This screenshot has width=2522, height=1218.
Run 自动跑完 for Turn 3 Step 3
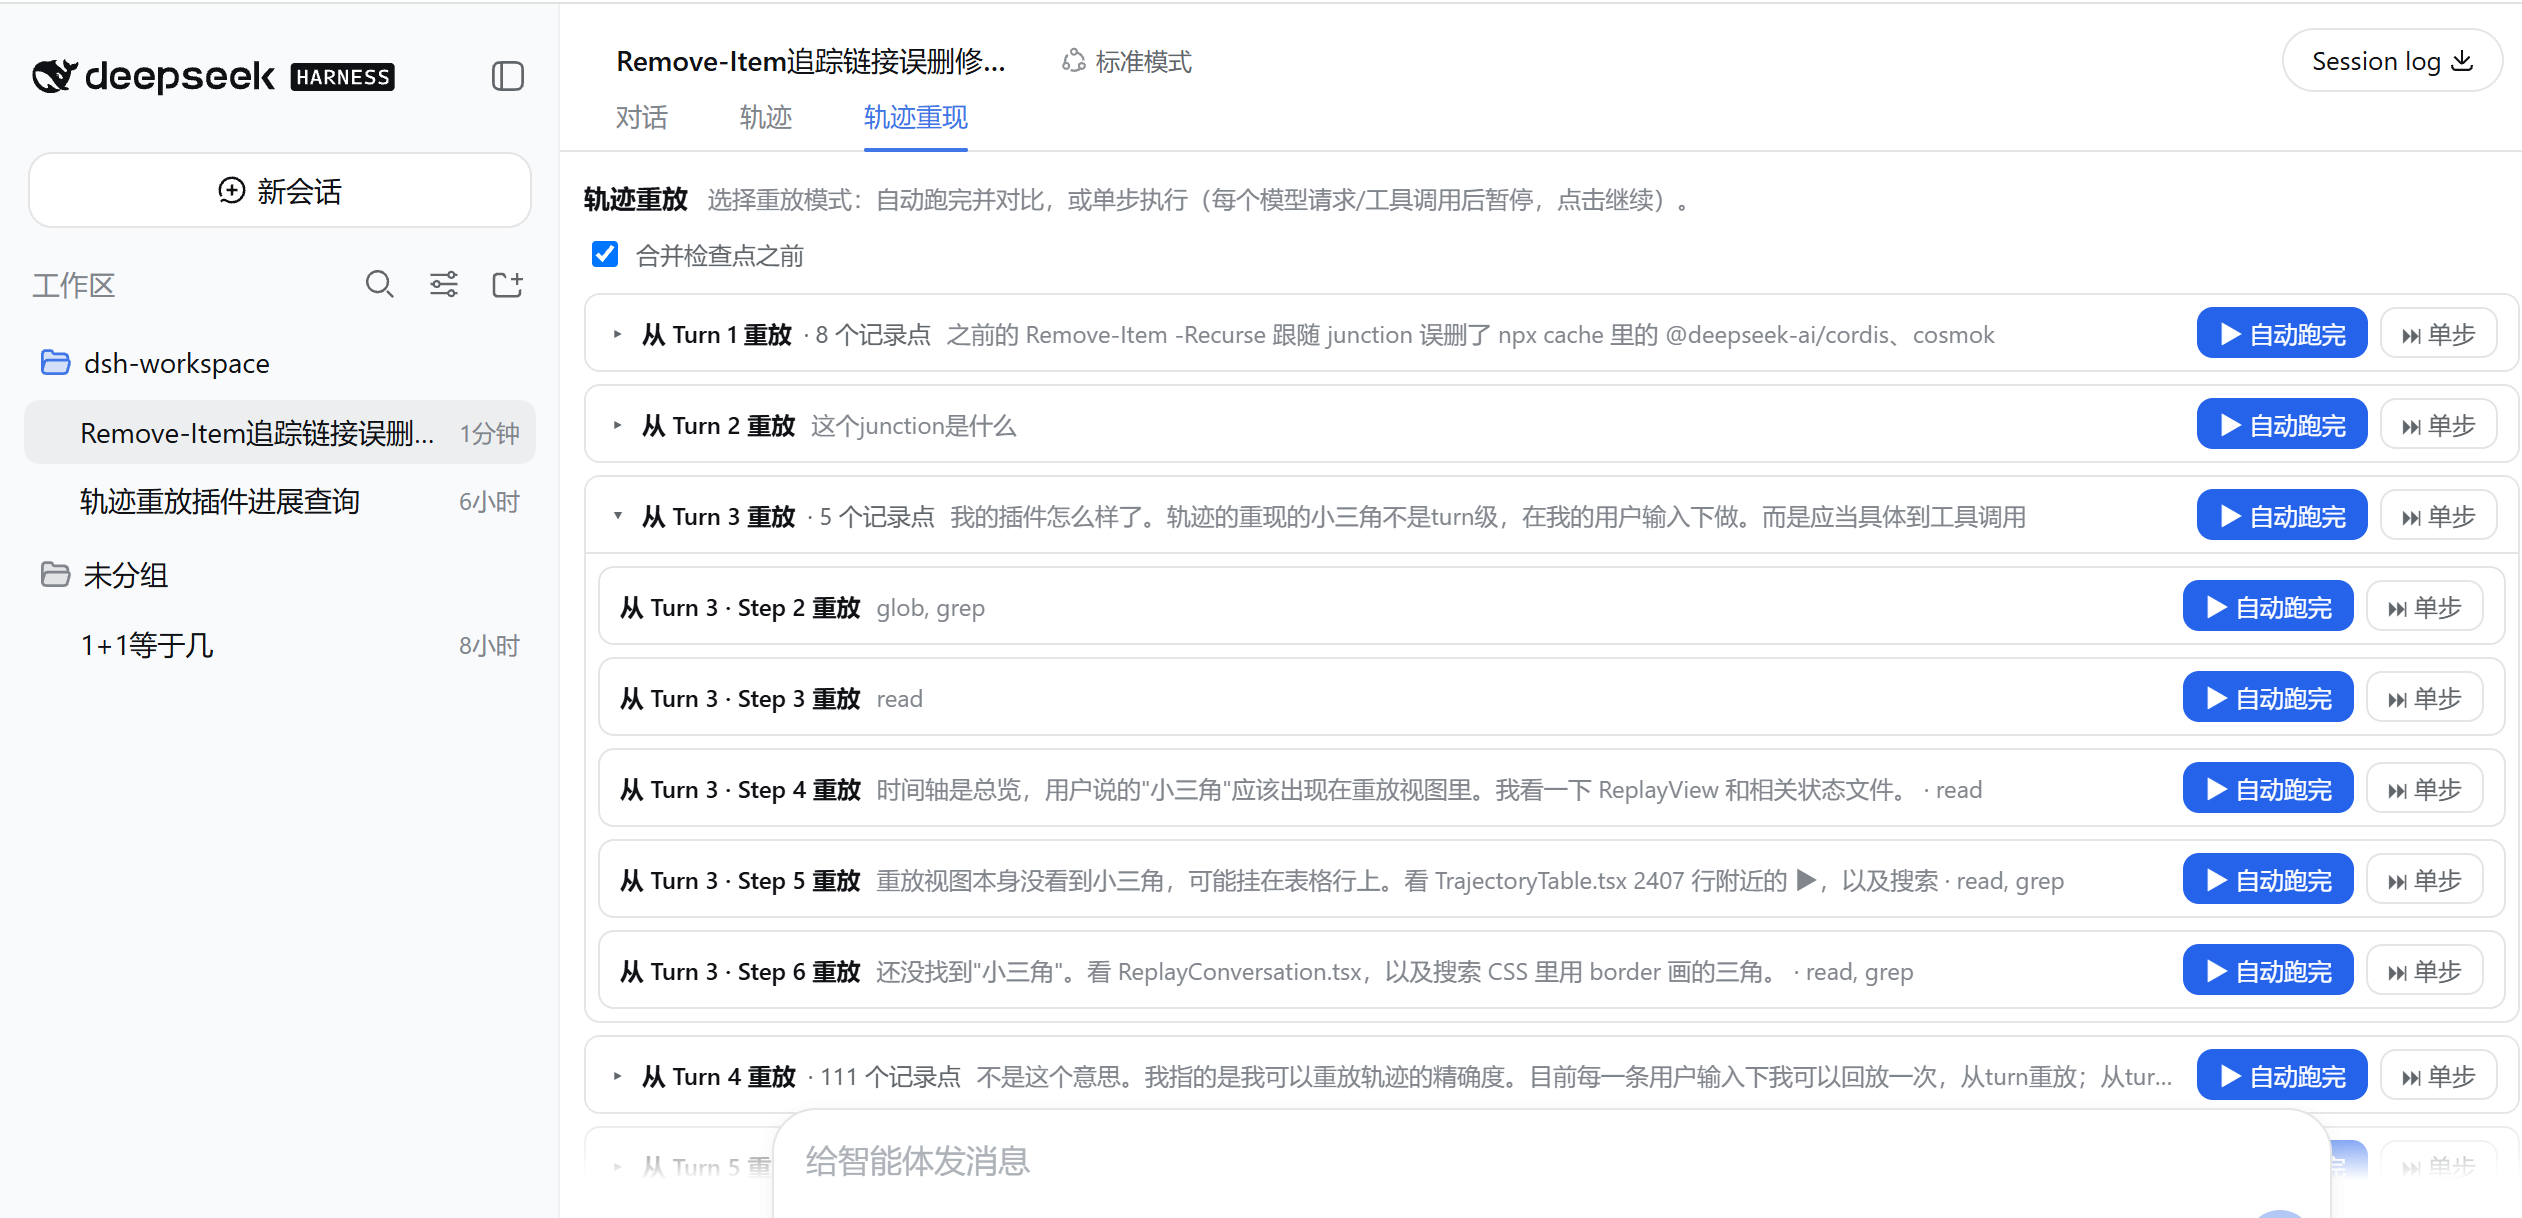(2268, 698)
